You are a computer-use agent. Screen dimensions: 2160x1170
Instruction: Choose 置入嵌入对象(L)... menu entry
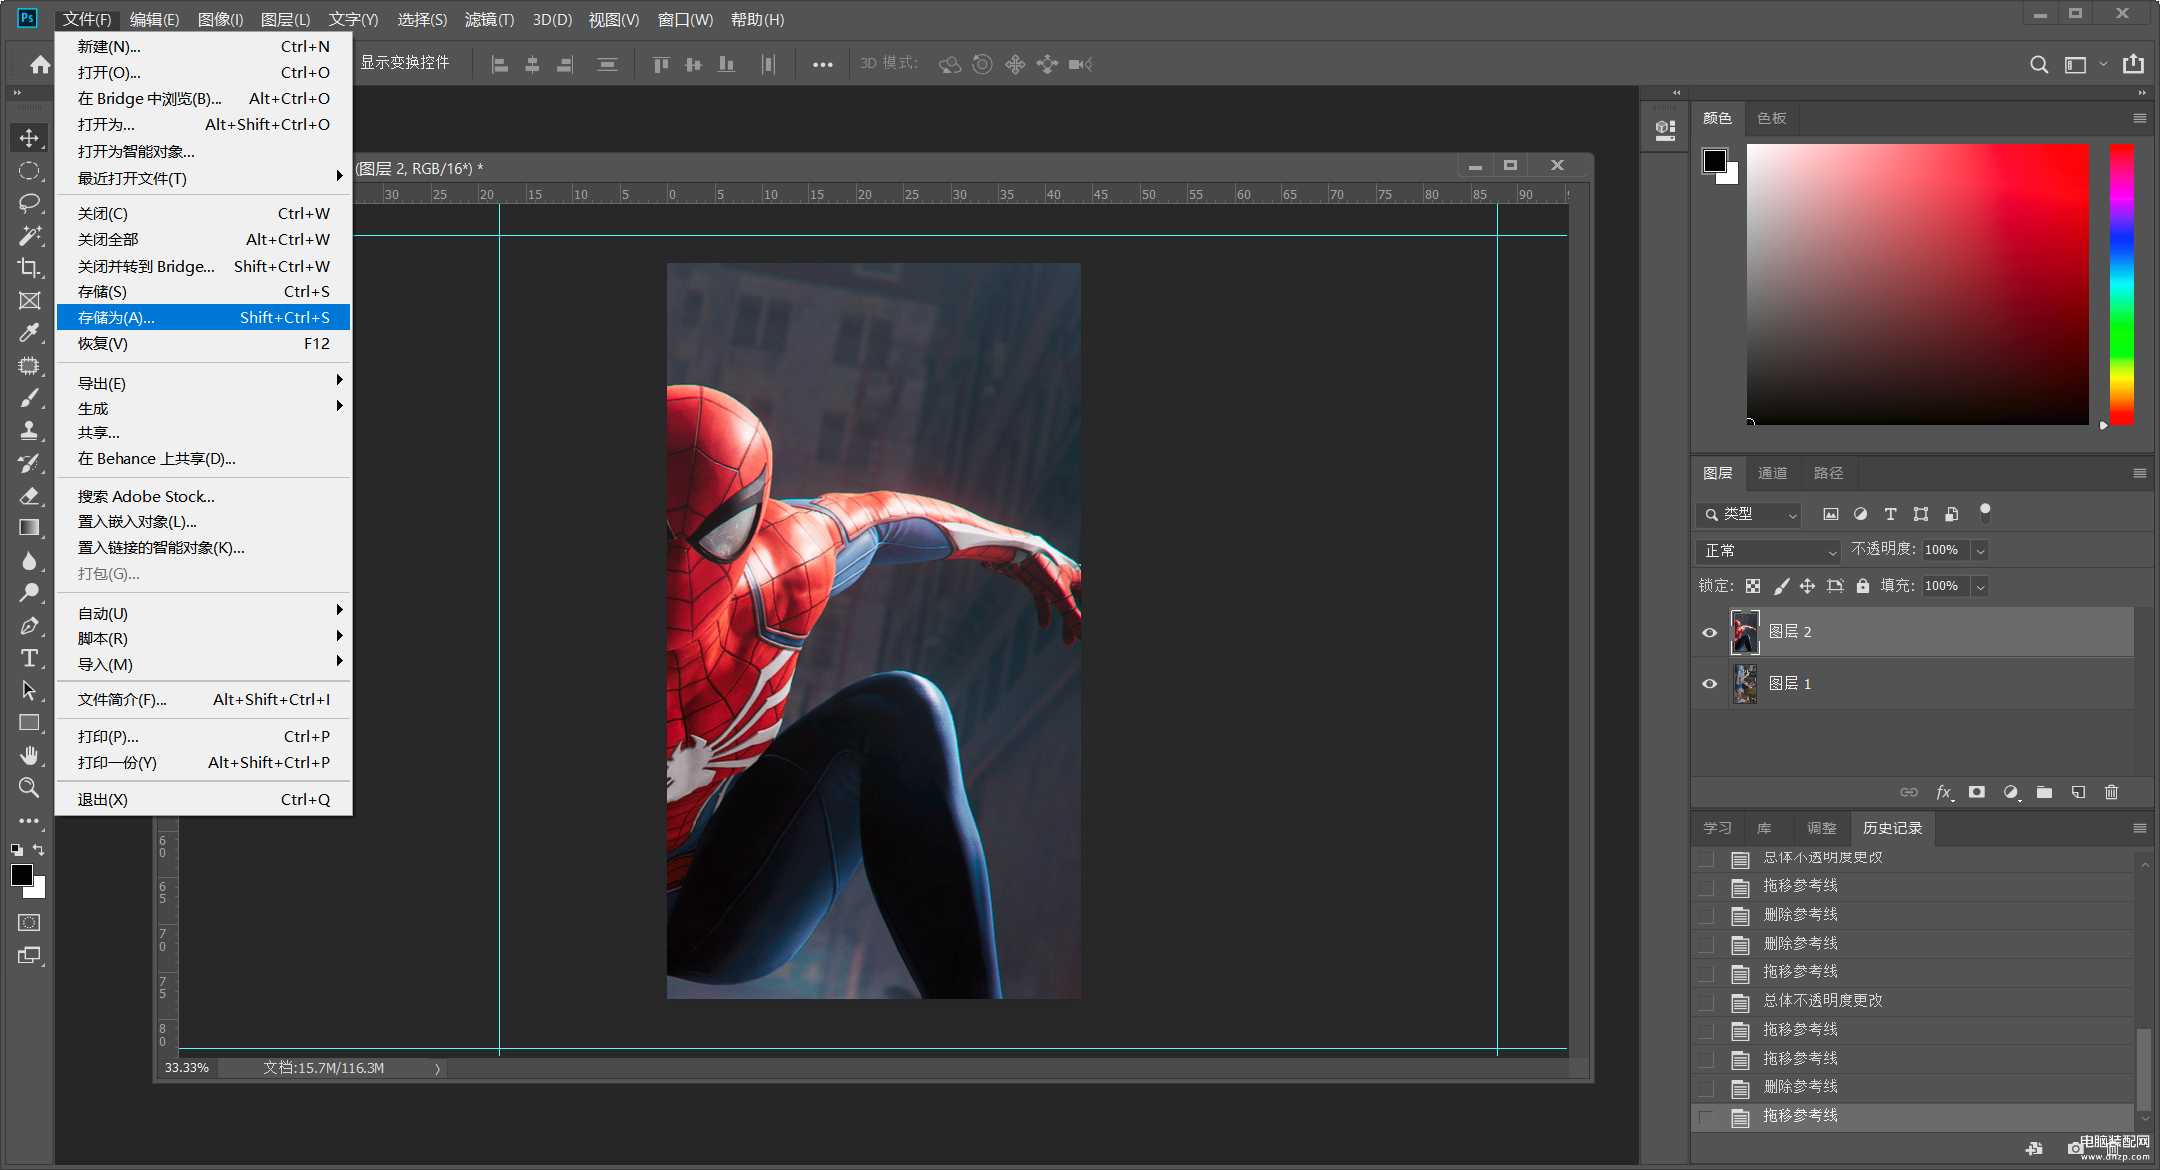tap(204, 521)
